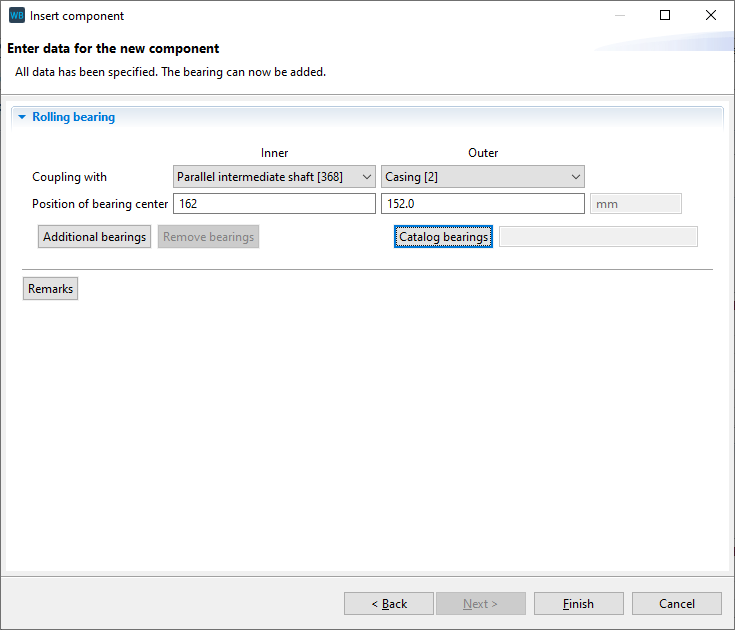Open Catalog bearings selection
735x630 pixels.
pyautogui.click(x=443, y=237)
